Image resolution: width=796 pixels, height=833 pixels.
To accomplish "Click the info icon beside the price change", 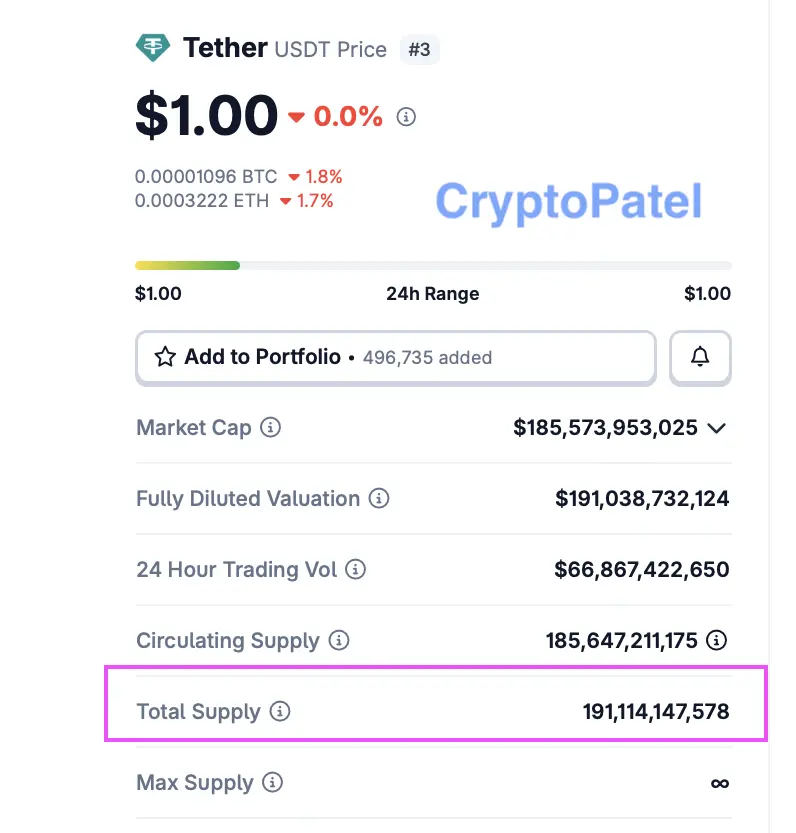I will (x=406, y=117).
